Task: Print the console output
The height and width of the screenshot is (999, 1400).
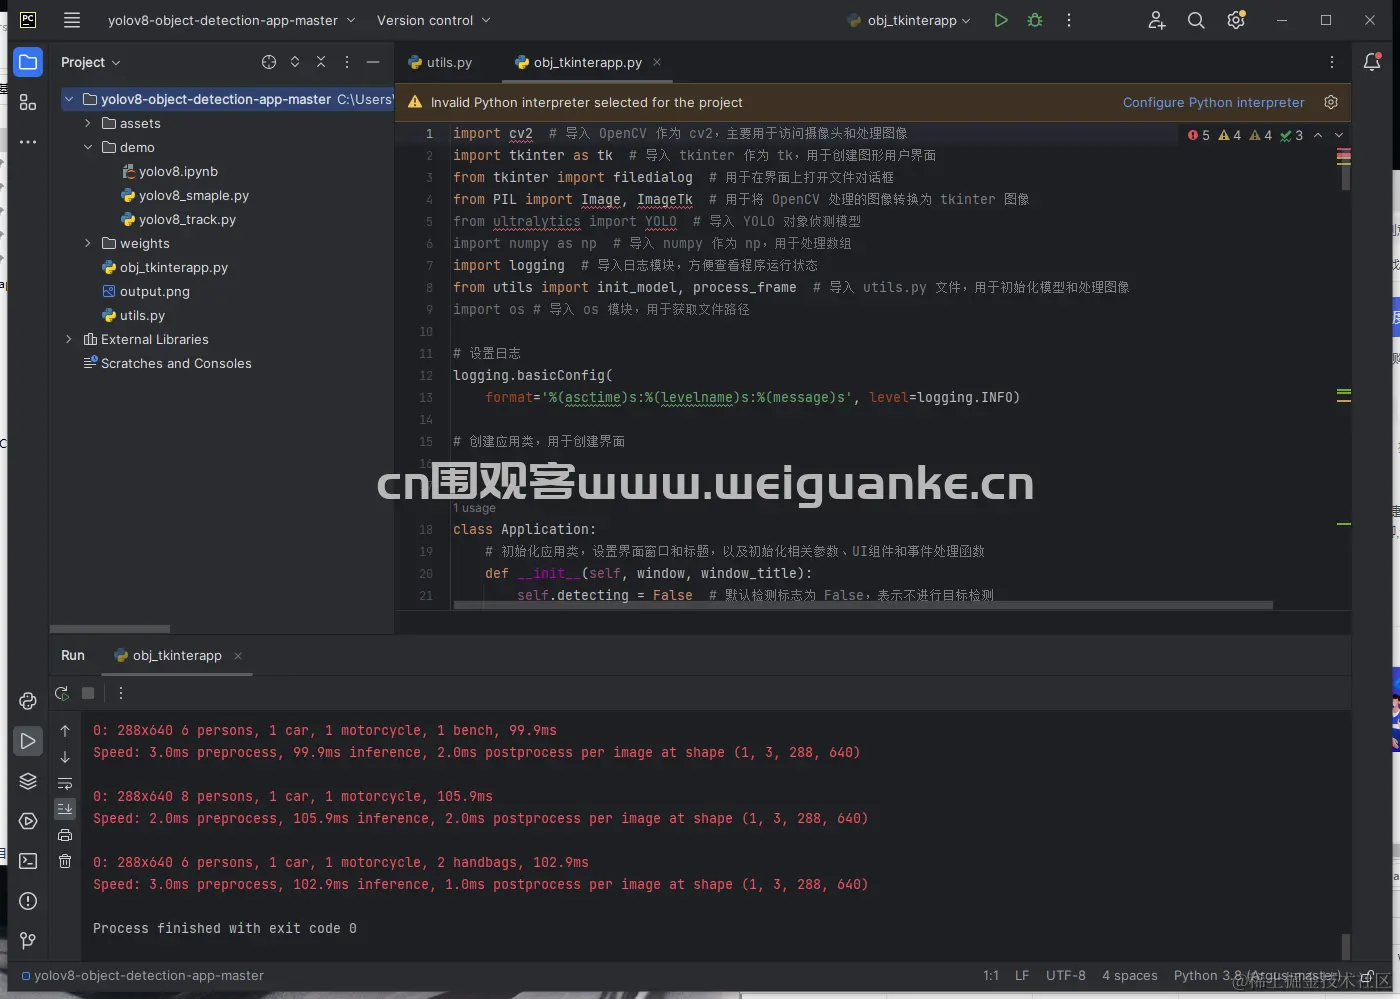Action: click(x=65, y=835)
